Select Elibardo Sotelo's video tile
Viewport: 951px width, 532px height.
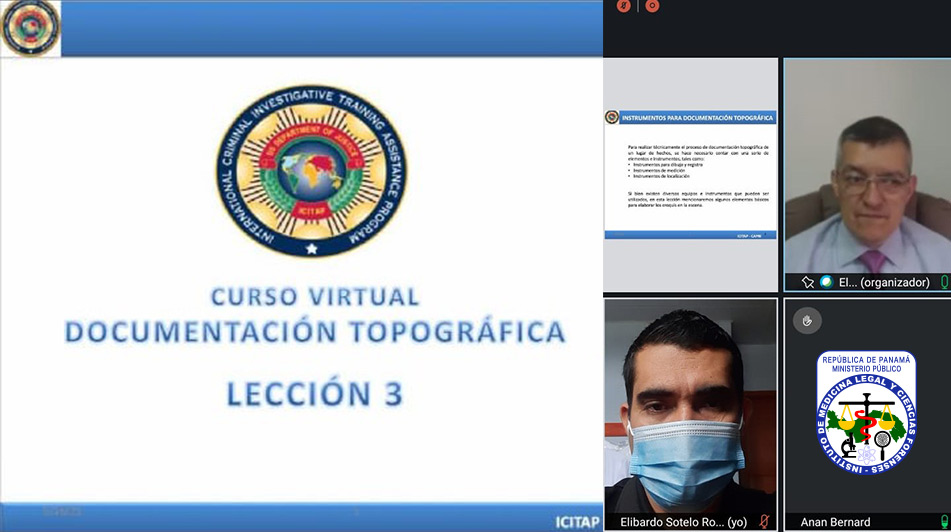tap(690, 415)
